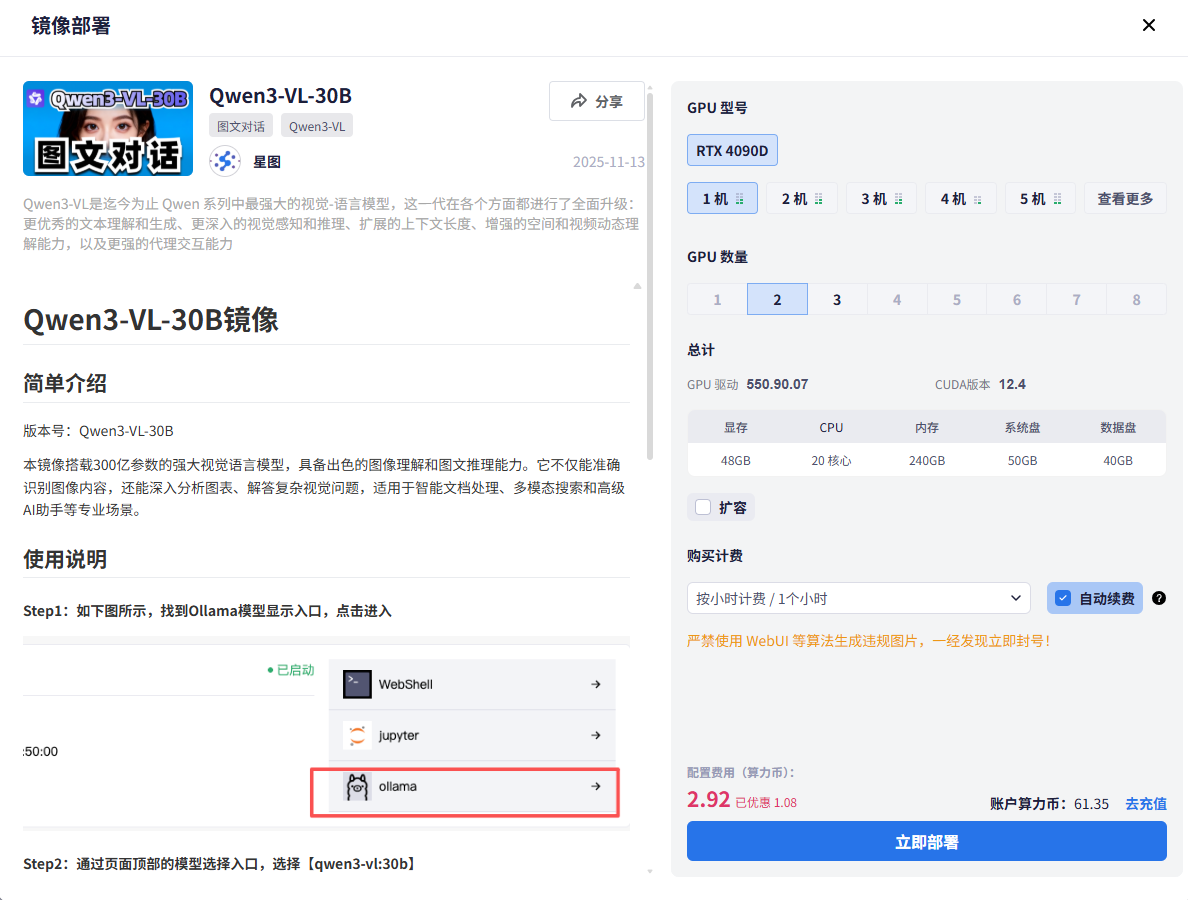This screenshot has height=900, width=1188.
Task: Open the 按小时计费 billing period dropdown
Action: 858,597
